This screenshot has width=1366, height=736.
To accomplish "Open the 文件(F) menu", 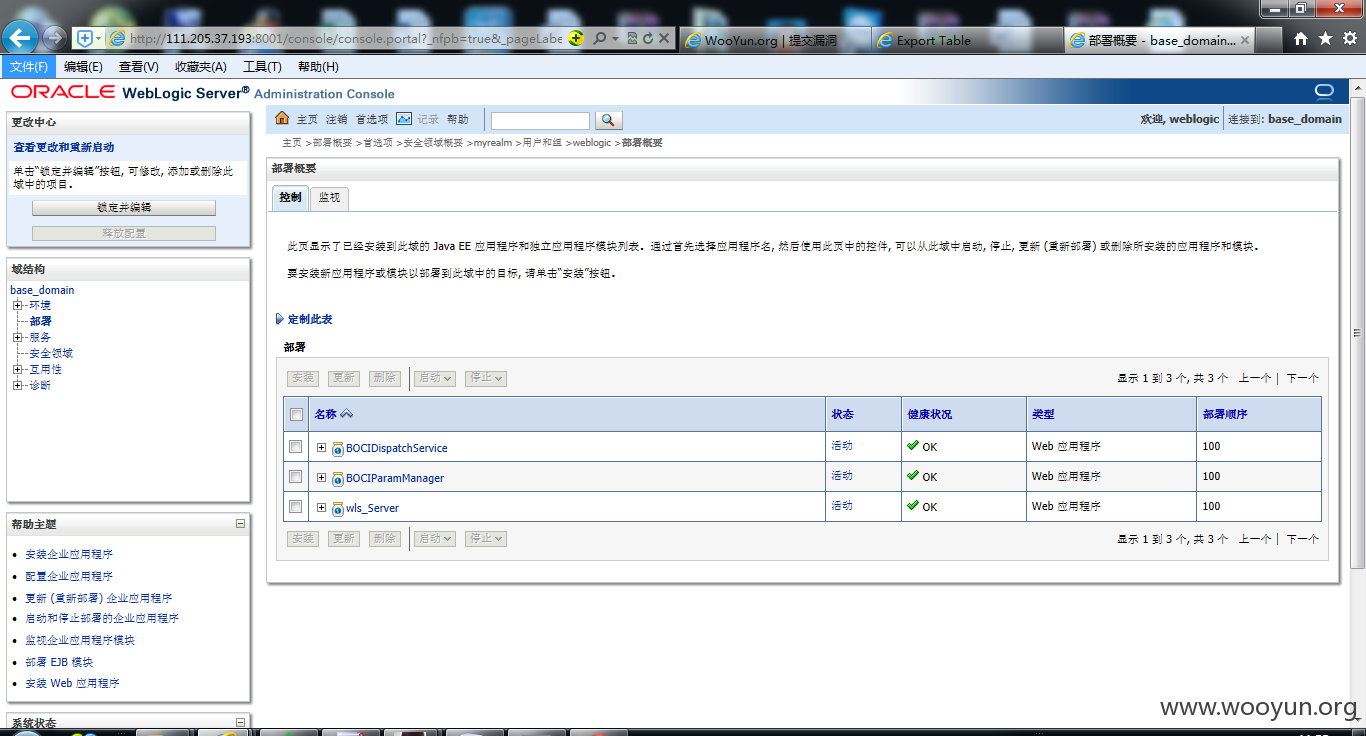I will pos(28,67).
